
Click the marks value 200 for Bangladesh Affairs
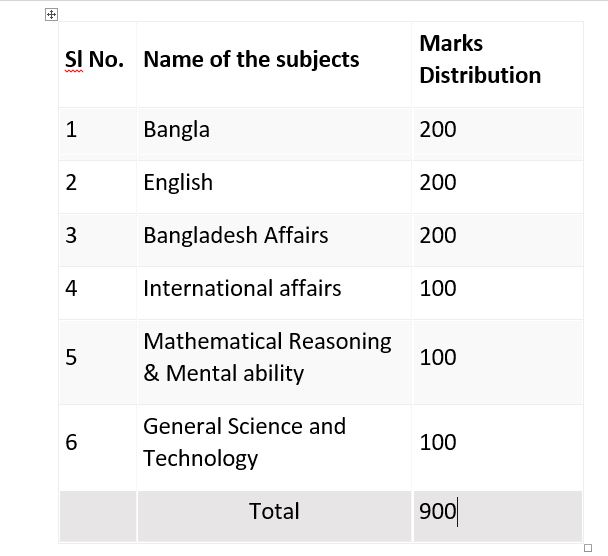pyautogui.click(x=438, y=236)
